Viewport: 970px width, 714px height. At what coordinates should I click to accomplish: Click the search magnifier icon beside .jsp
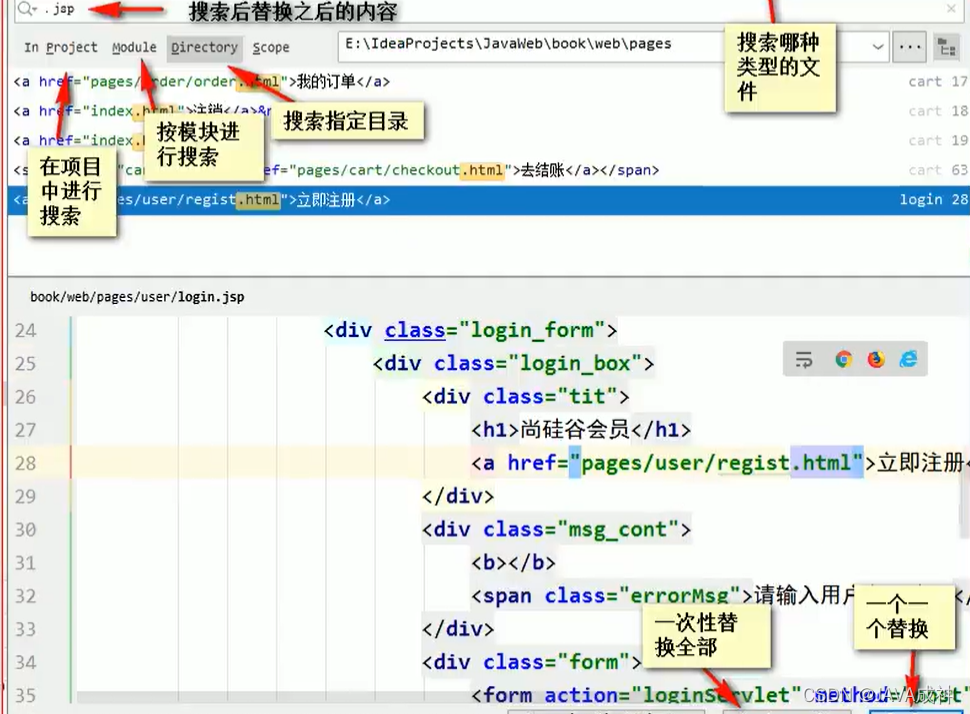[27, 9]
